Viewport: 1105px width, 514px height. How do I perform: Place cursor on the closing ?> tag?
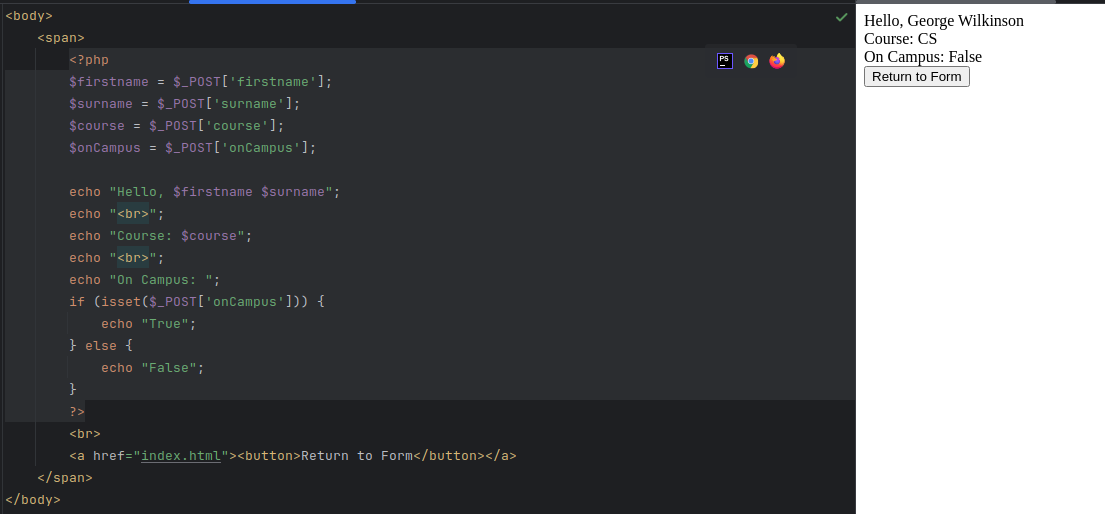pyautogui.click(x=77, y=412)
